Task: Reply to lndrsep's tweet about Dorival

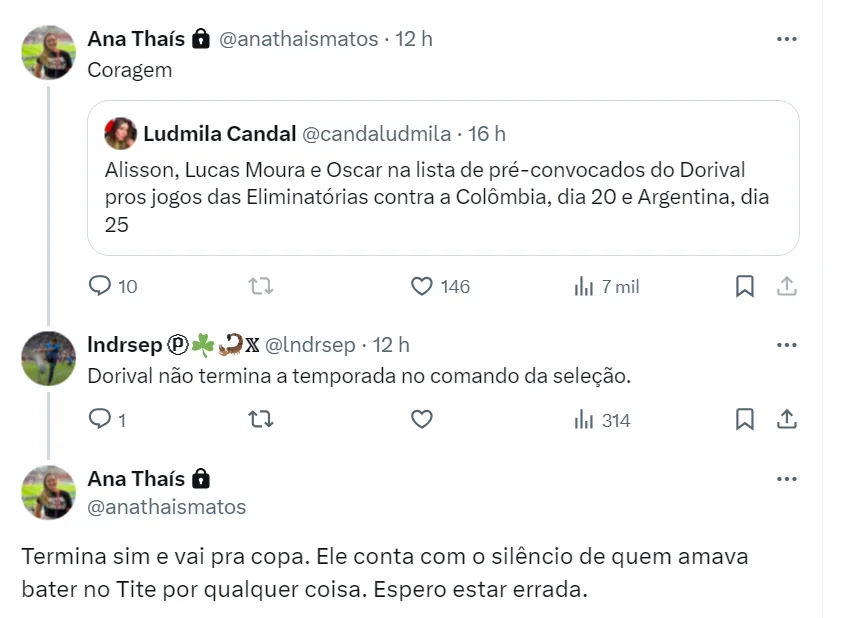Action: pyautogui.click(x=100, y=420)
